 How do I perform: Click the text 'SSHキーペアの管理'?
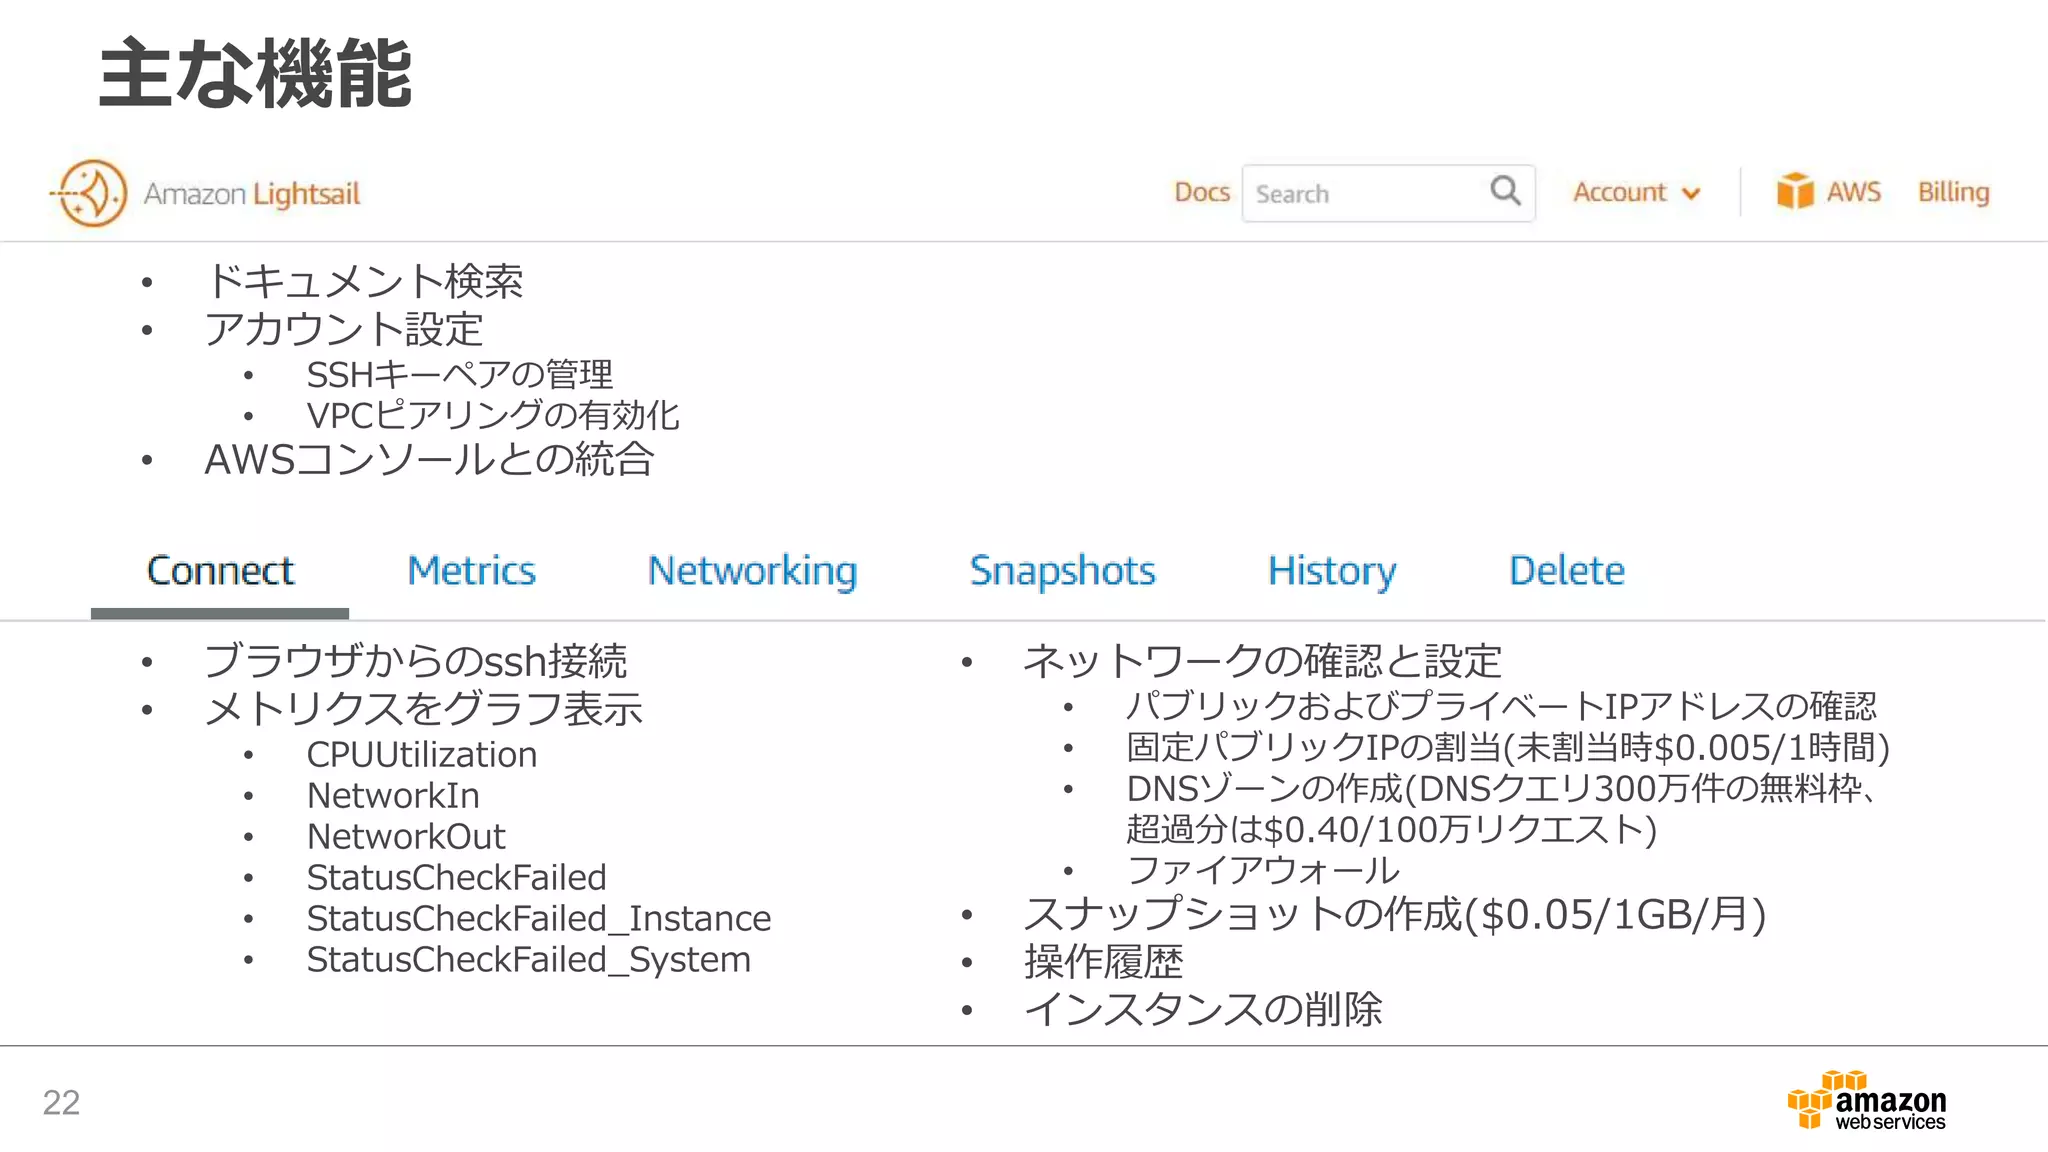pos(459,375)
